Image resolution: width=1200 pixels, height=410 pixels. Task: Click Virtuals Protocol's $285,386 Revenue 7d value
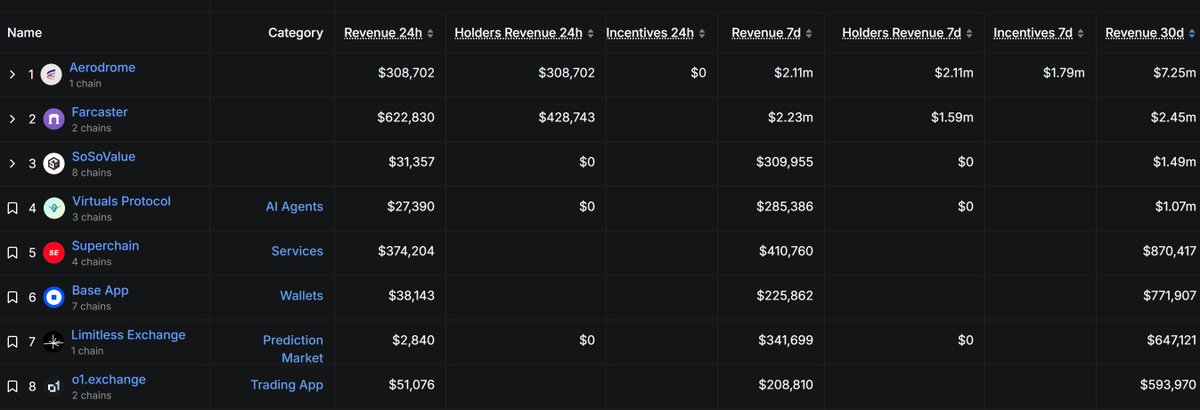pos(785,207)
